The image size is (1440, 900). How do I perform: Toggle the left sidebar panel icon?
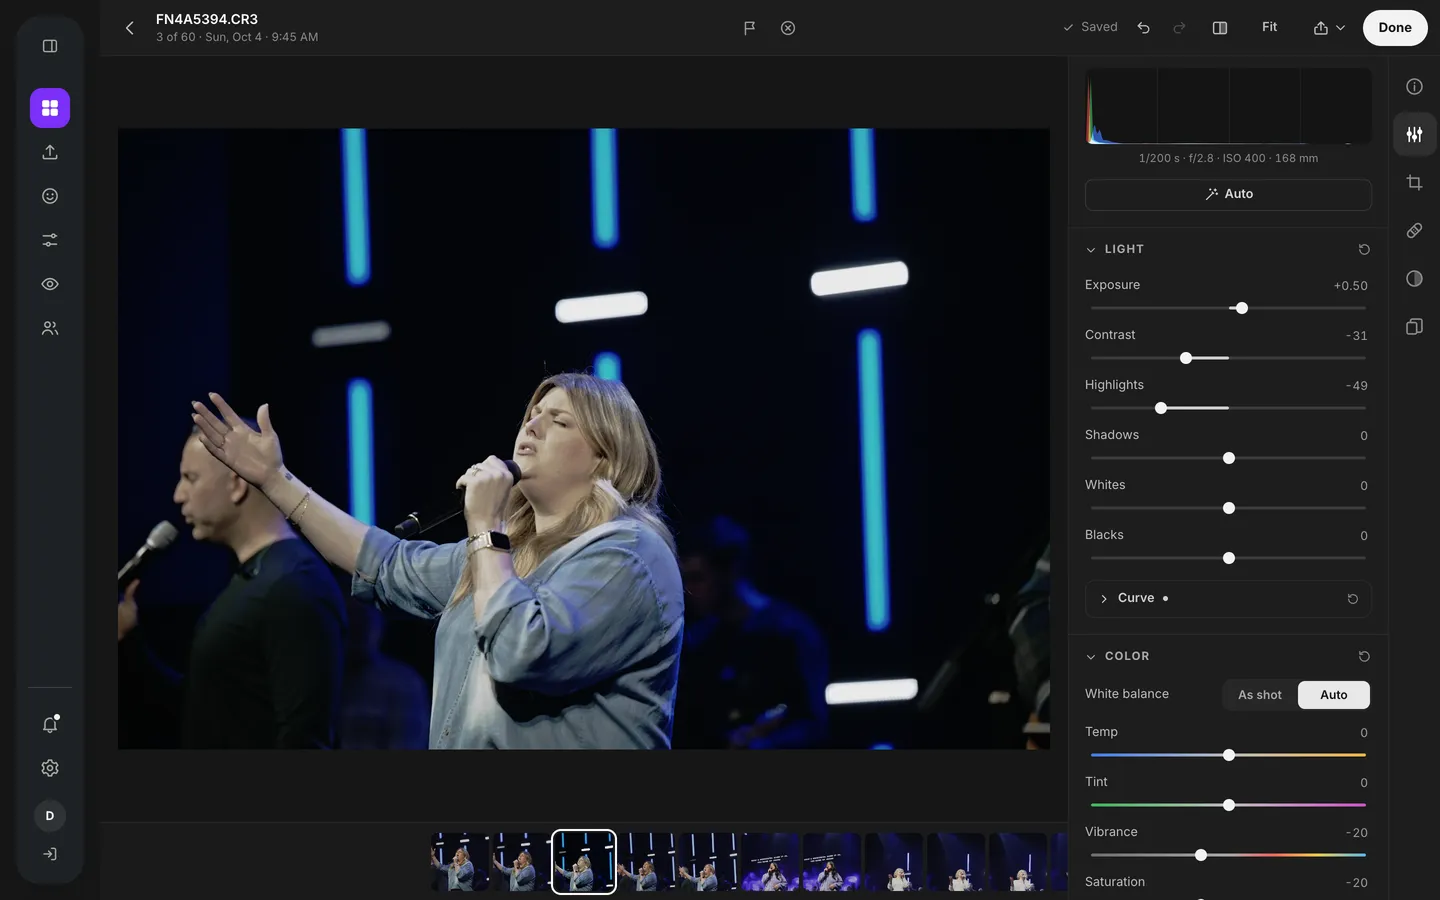coord(50,46)
